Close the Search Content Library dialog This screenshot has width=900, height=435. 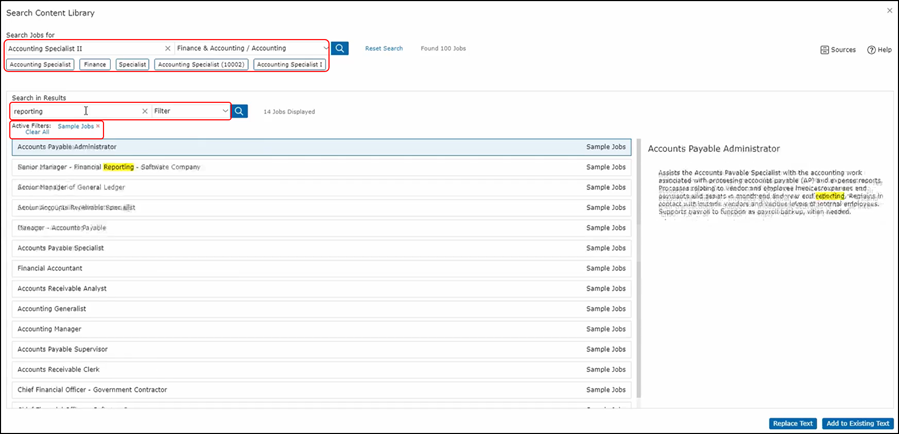[890, 10]
